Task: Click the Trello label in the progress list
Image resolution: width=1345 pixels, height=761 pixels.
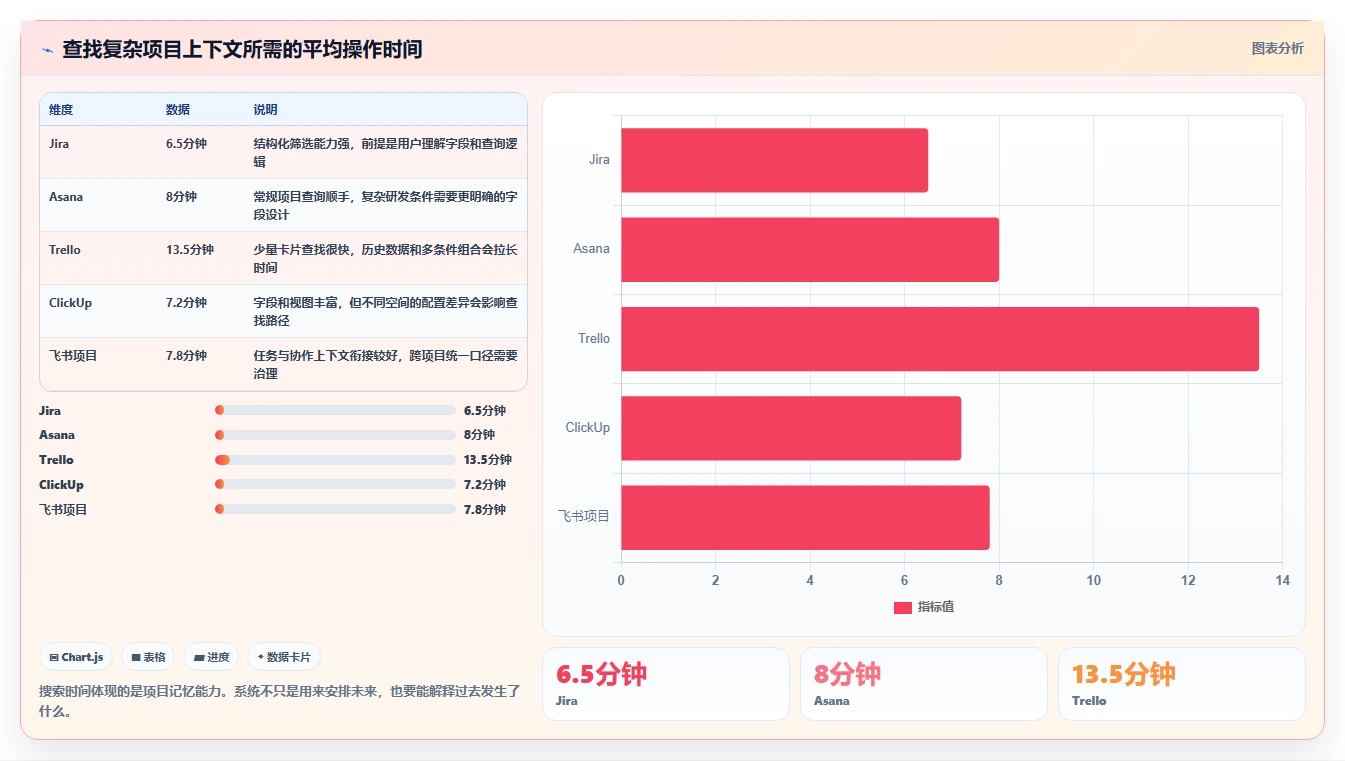Action: (x=56, y=460)
